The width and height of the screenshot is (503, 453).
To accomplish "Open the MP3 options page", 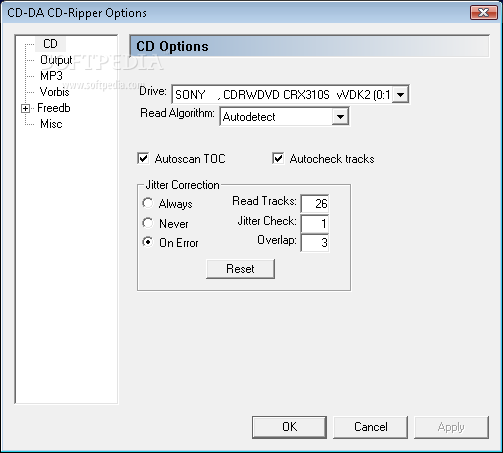I will click(51, 76).
